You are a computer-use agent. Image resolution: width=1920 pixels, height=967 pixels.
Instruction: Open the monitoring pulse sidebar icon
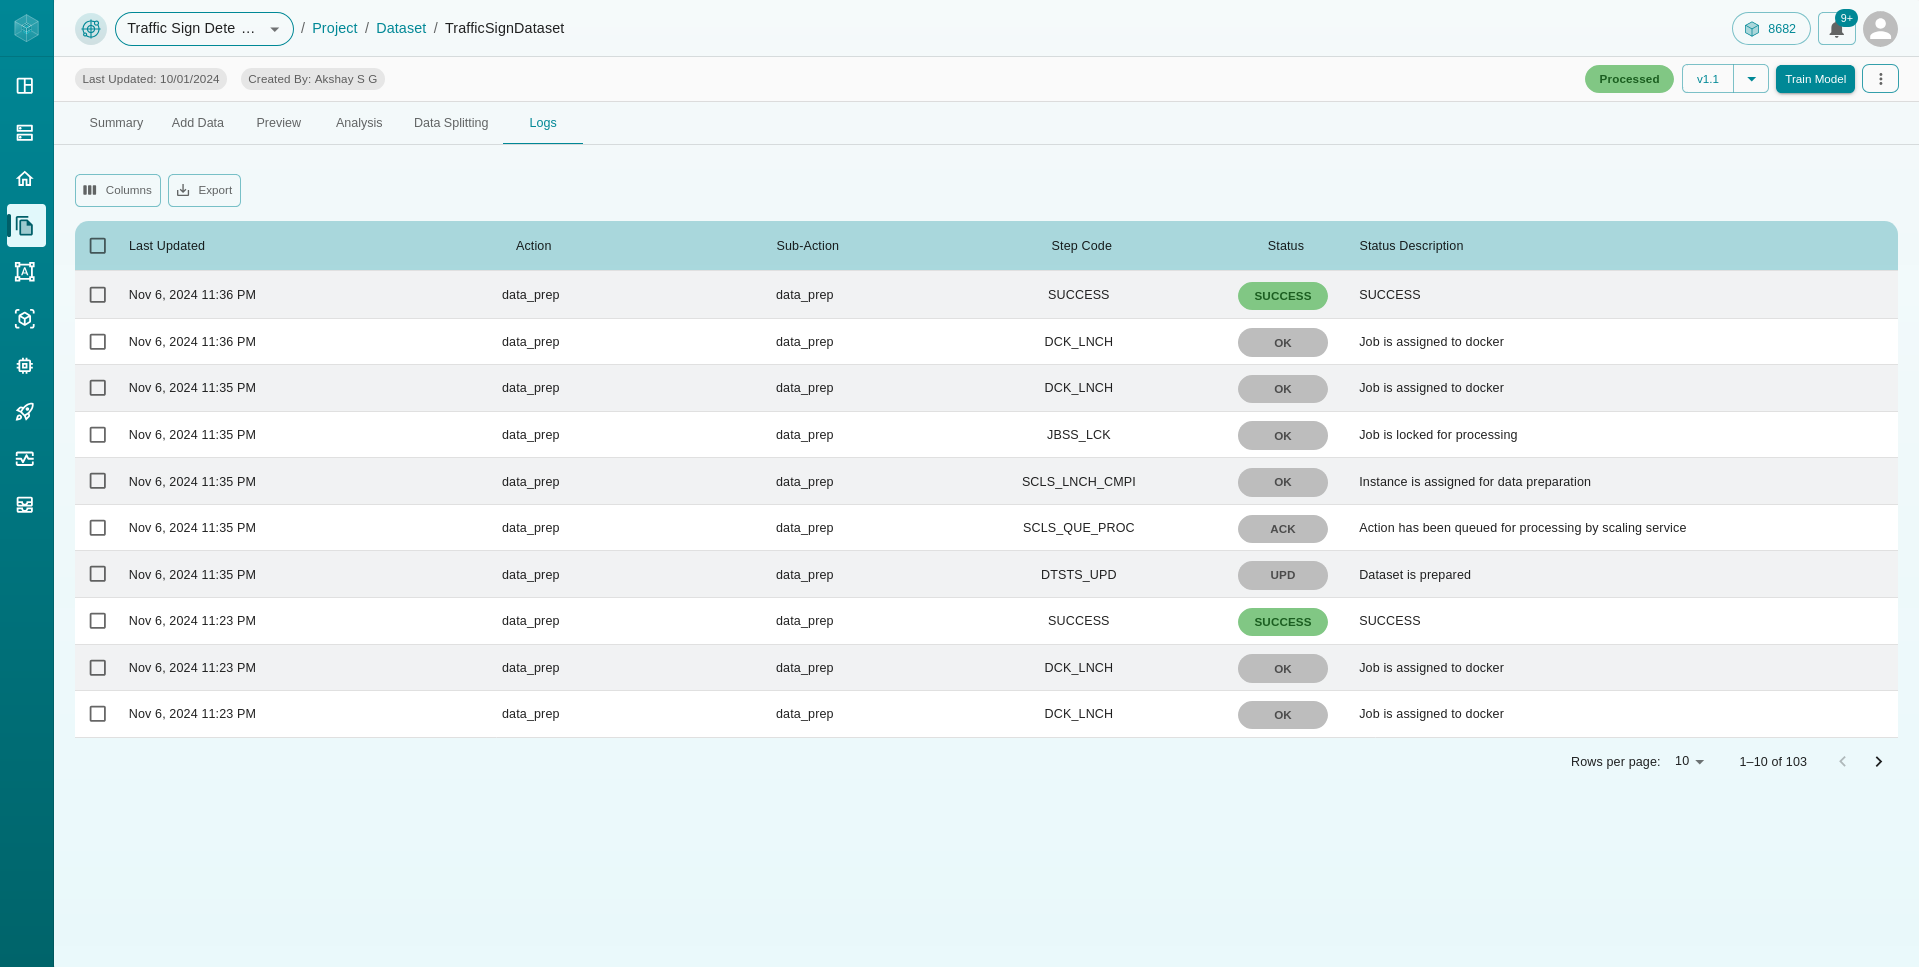click(25, 459)
